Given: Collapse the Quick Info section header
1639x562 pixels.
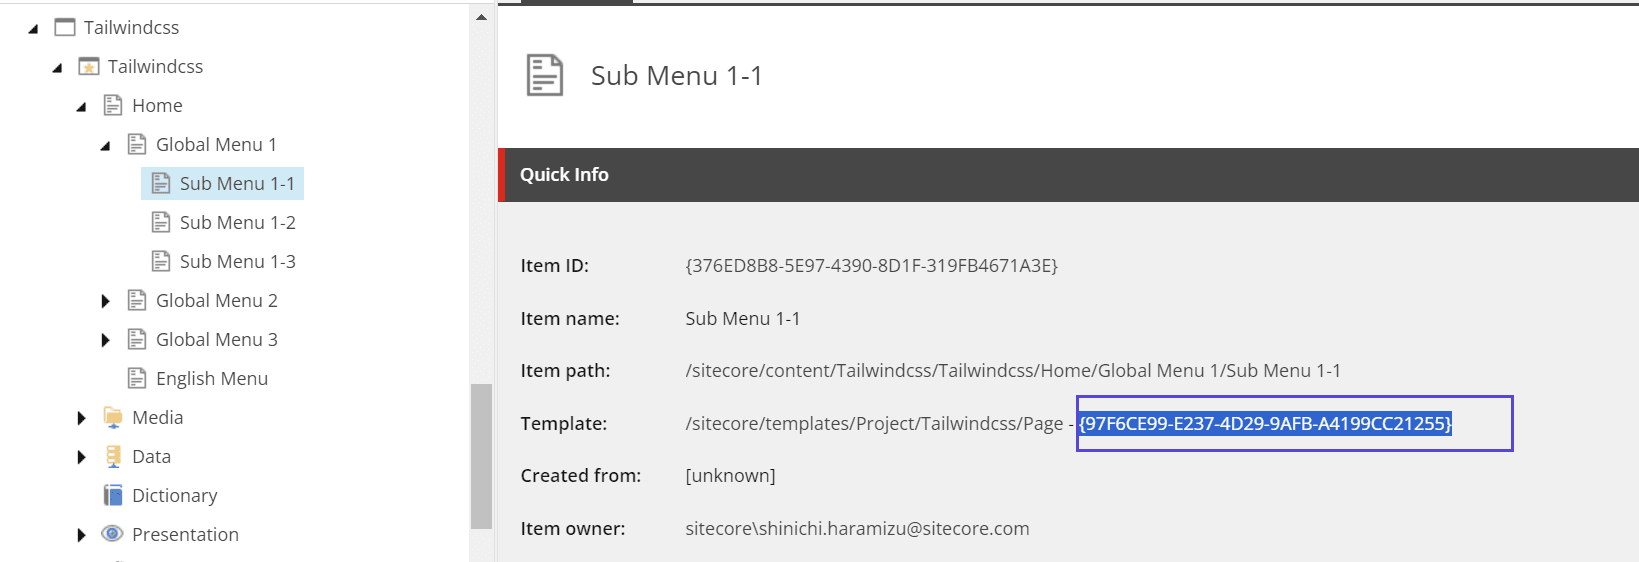Looking at the screenshot, I should coord(564,175).
